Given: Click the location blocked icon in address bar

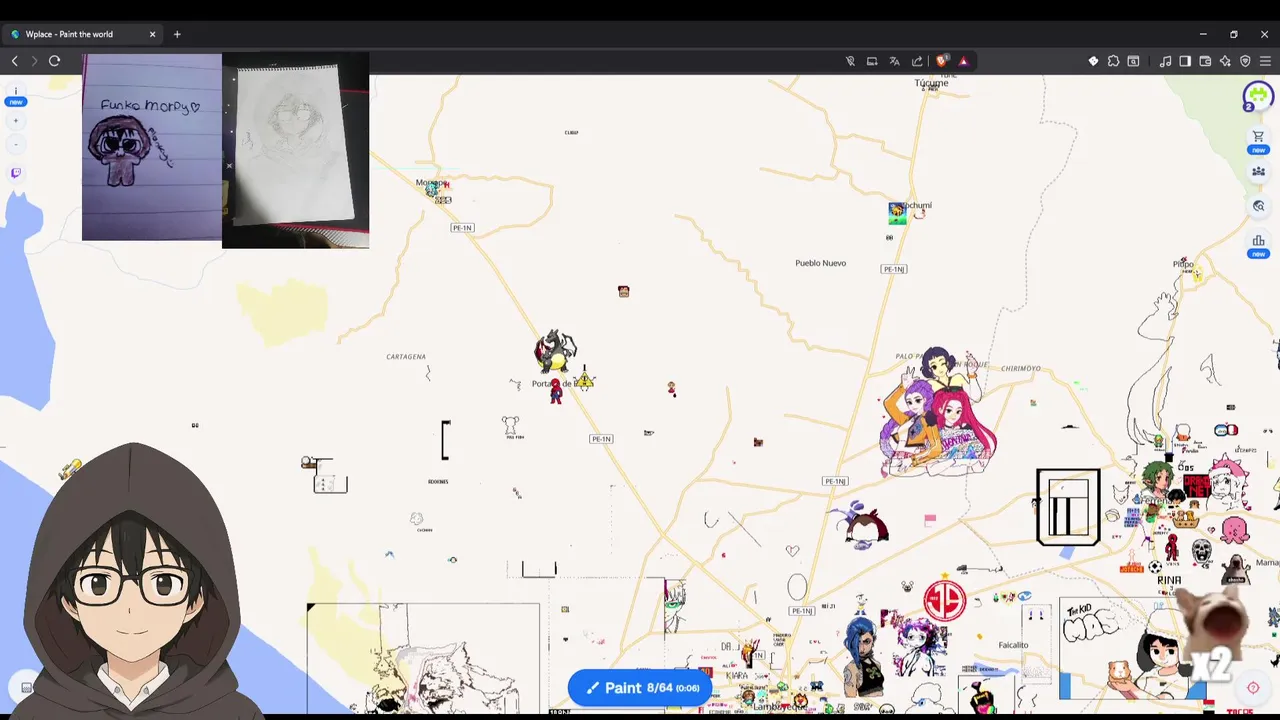Looking at the screenshot, I should click(850, 61).
